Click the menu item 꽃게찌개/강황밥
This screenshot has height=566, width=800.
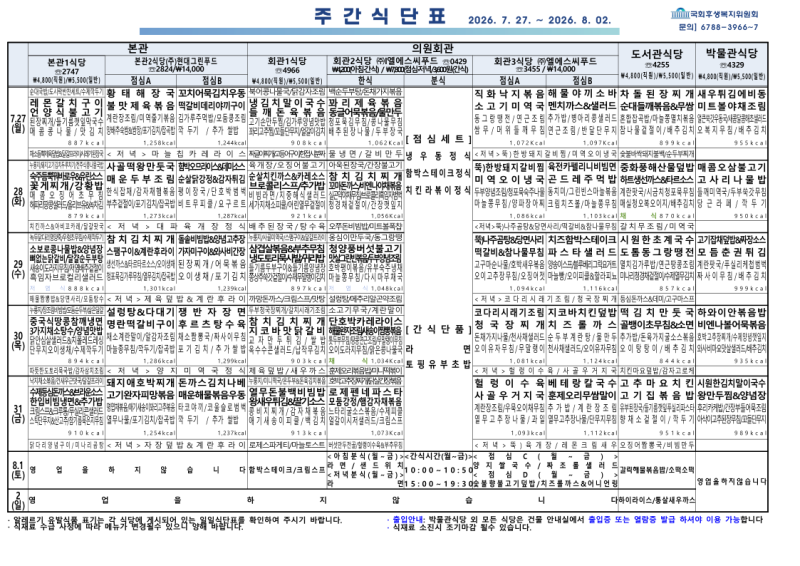click(x=66, y=186)
